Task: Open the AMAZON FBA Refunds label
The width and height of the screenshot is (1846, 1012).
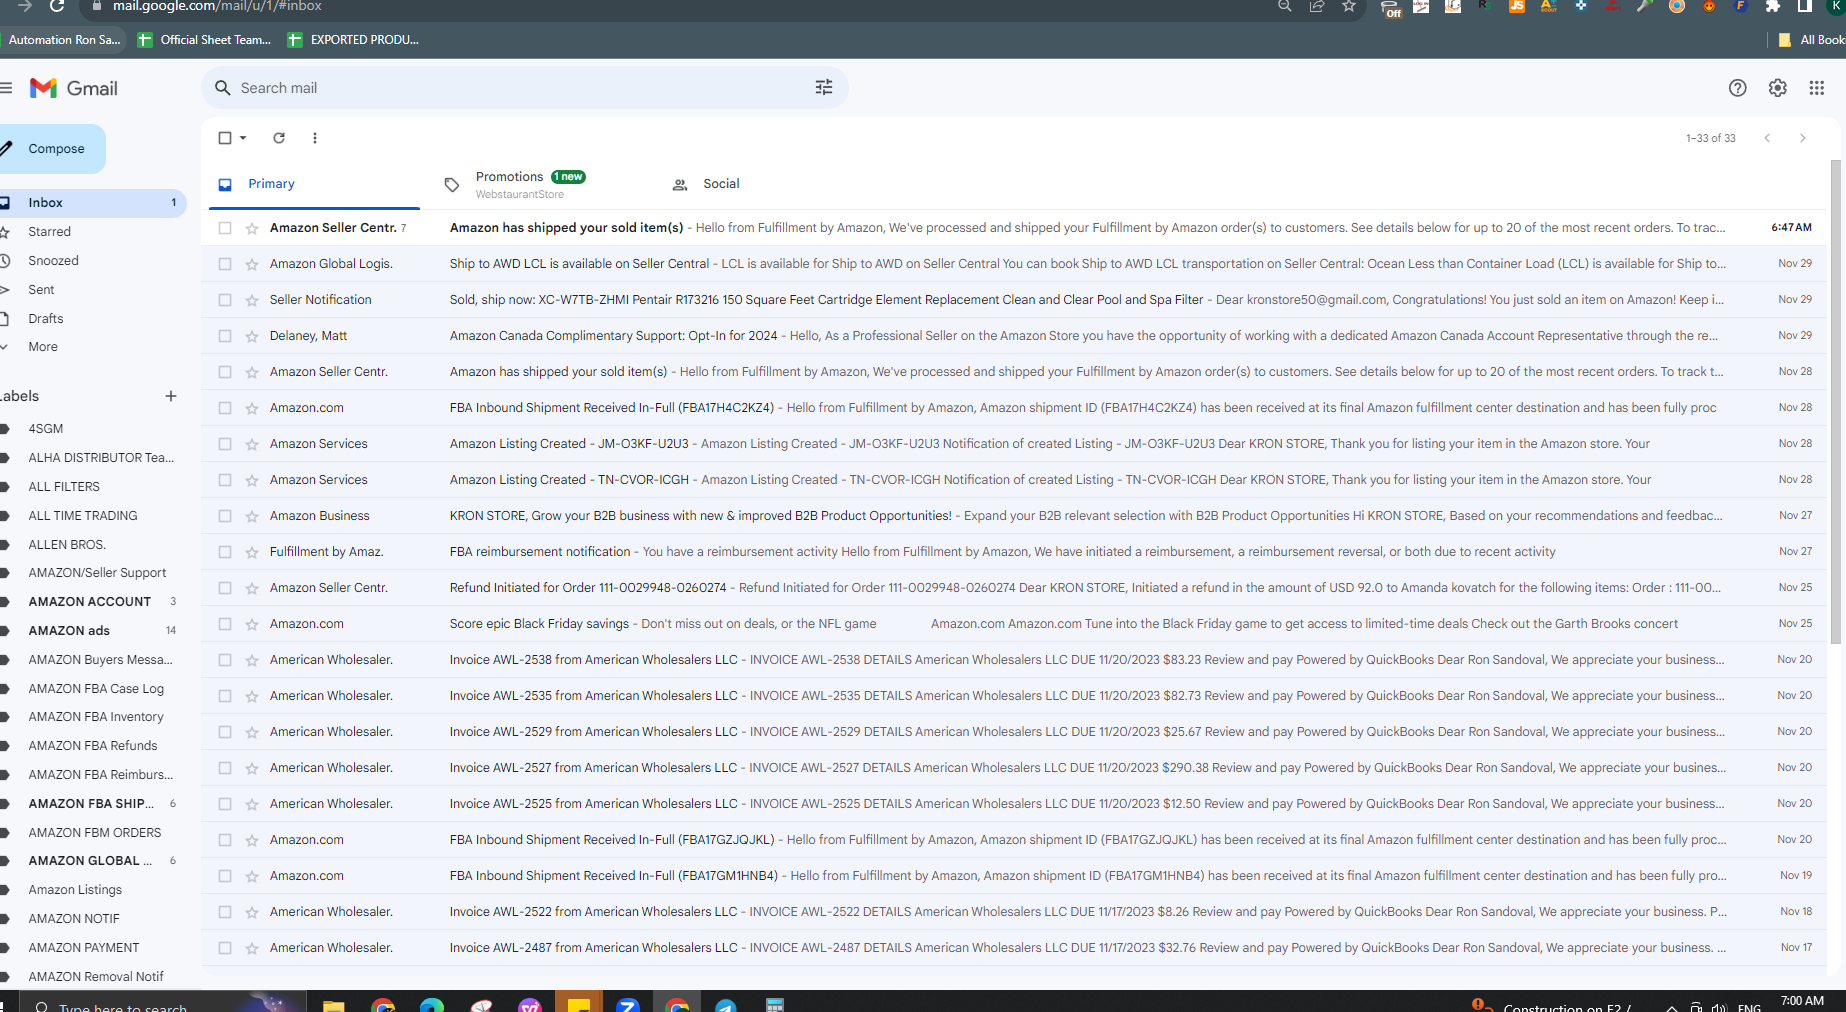Action: pos(93,746)
